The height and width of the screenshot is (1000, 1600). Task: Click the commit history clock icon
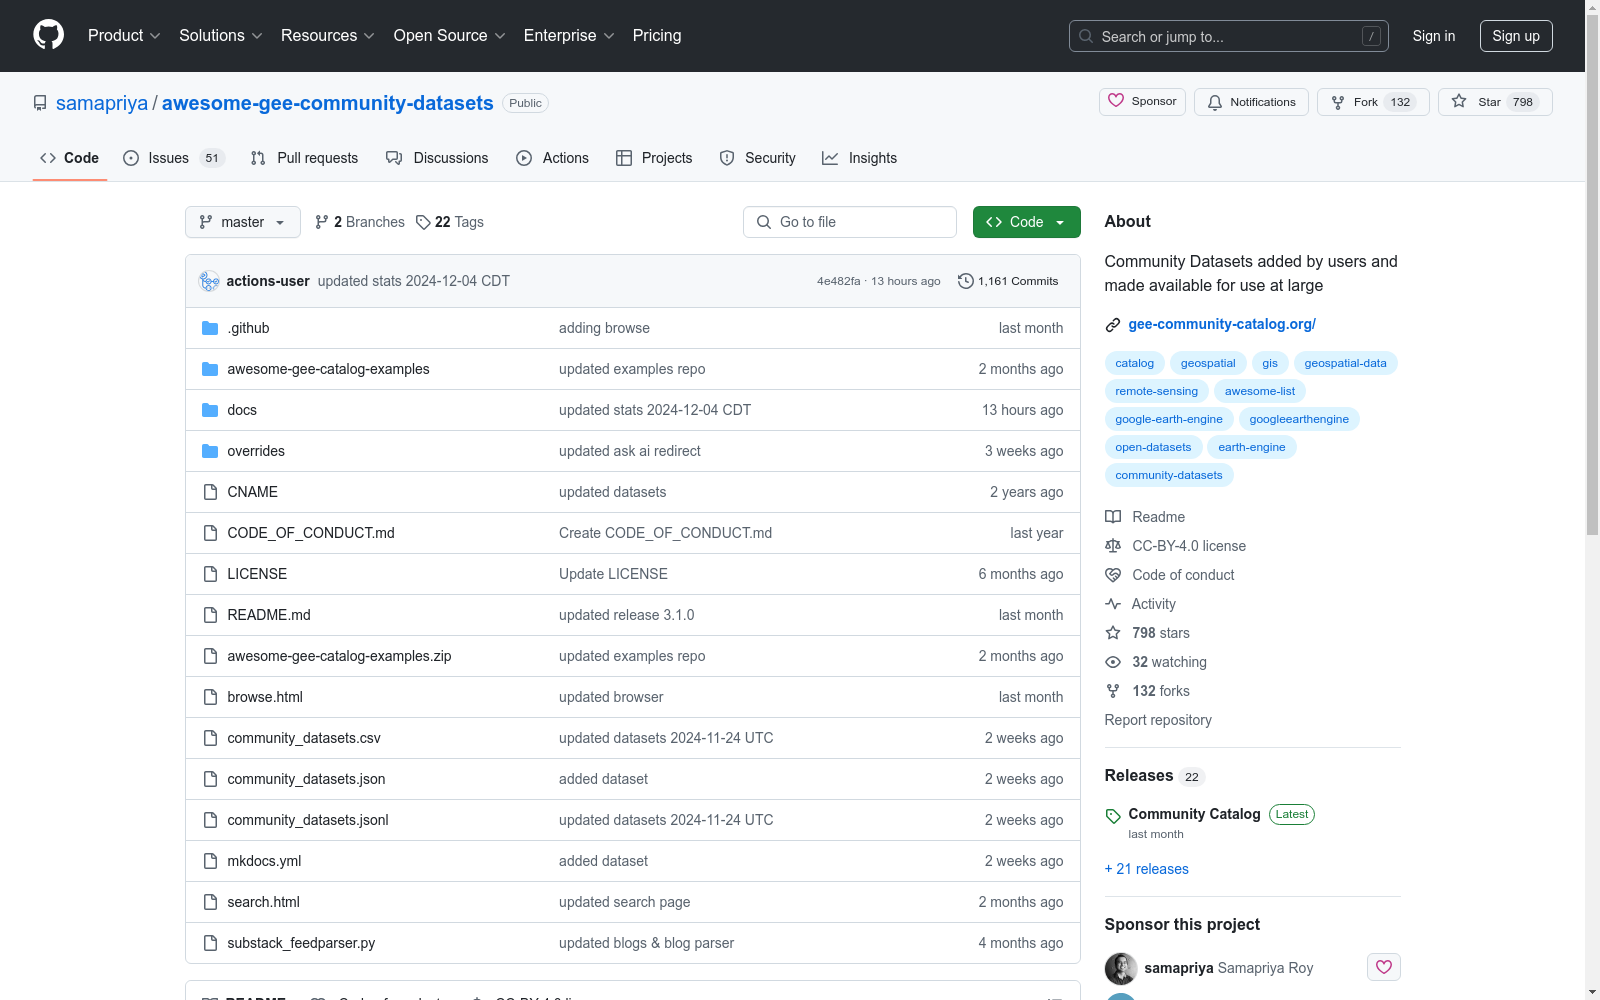coord(965,281)
